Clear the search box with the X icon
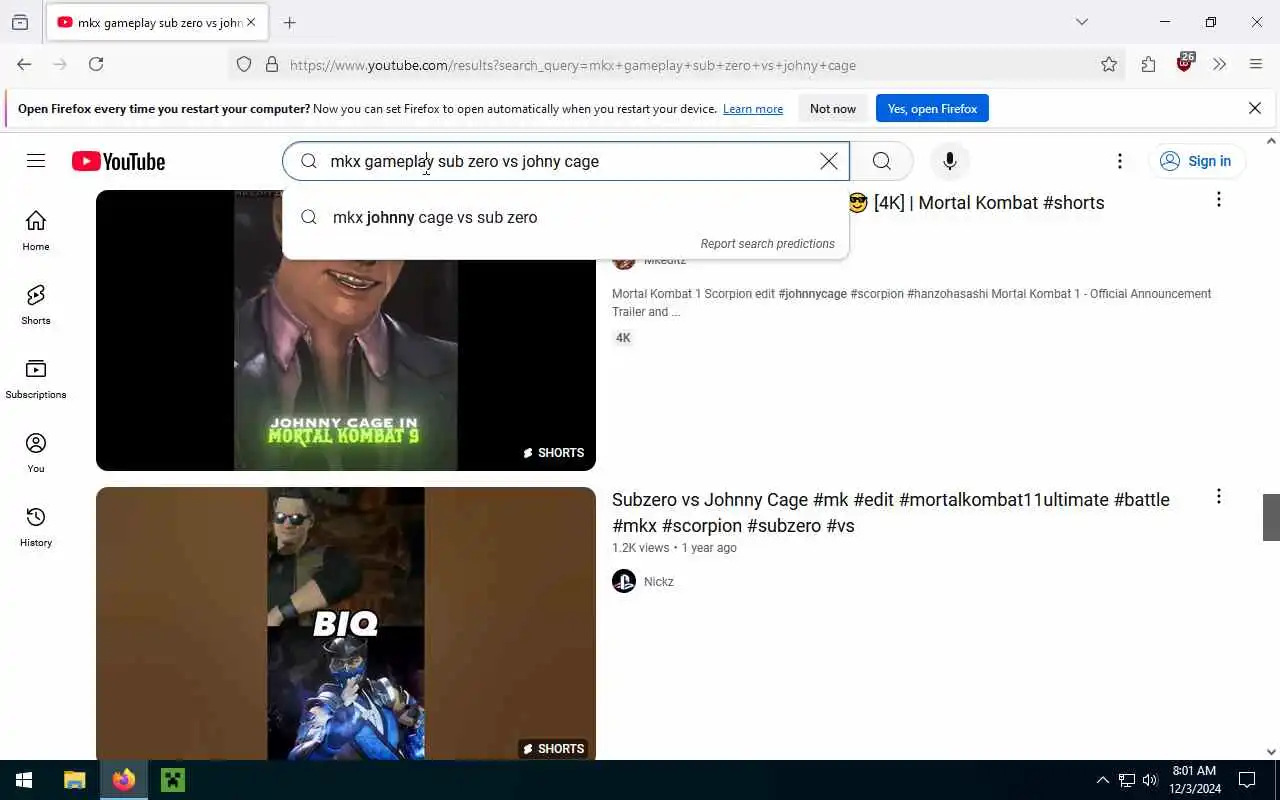This screenshot has width=1280, height=800. pos(829,161)
